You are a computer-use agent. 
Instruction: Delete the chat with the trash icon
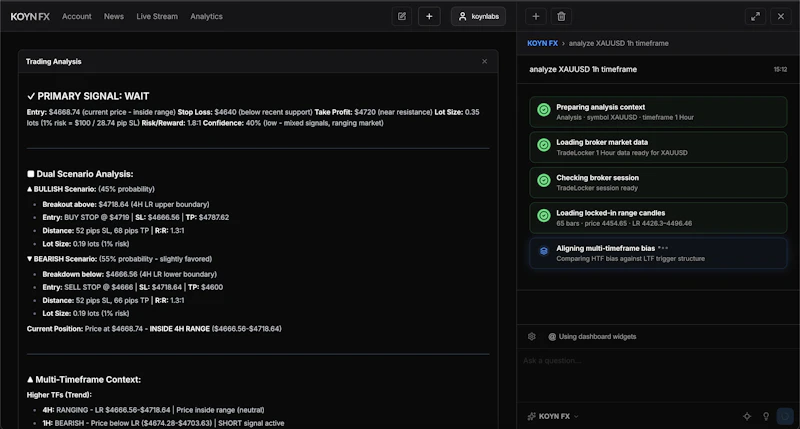click(561, 16)
